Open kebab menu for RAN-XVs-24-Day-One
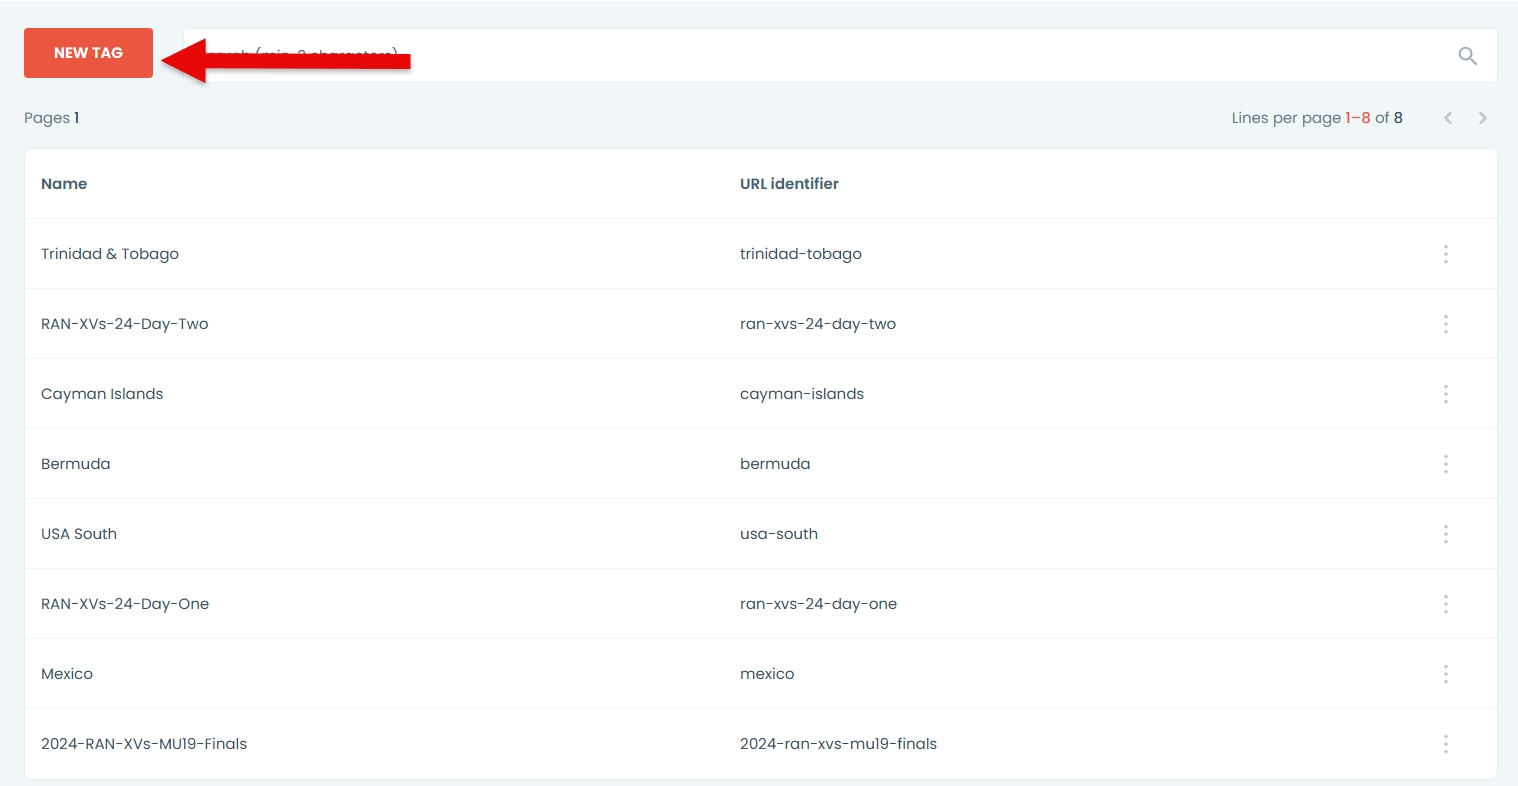This screenshot has width=1518, height=786. pos(1445,604)
